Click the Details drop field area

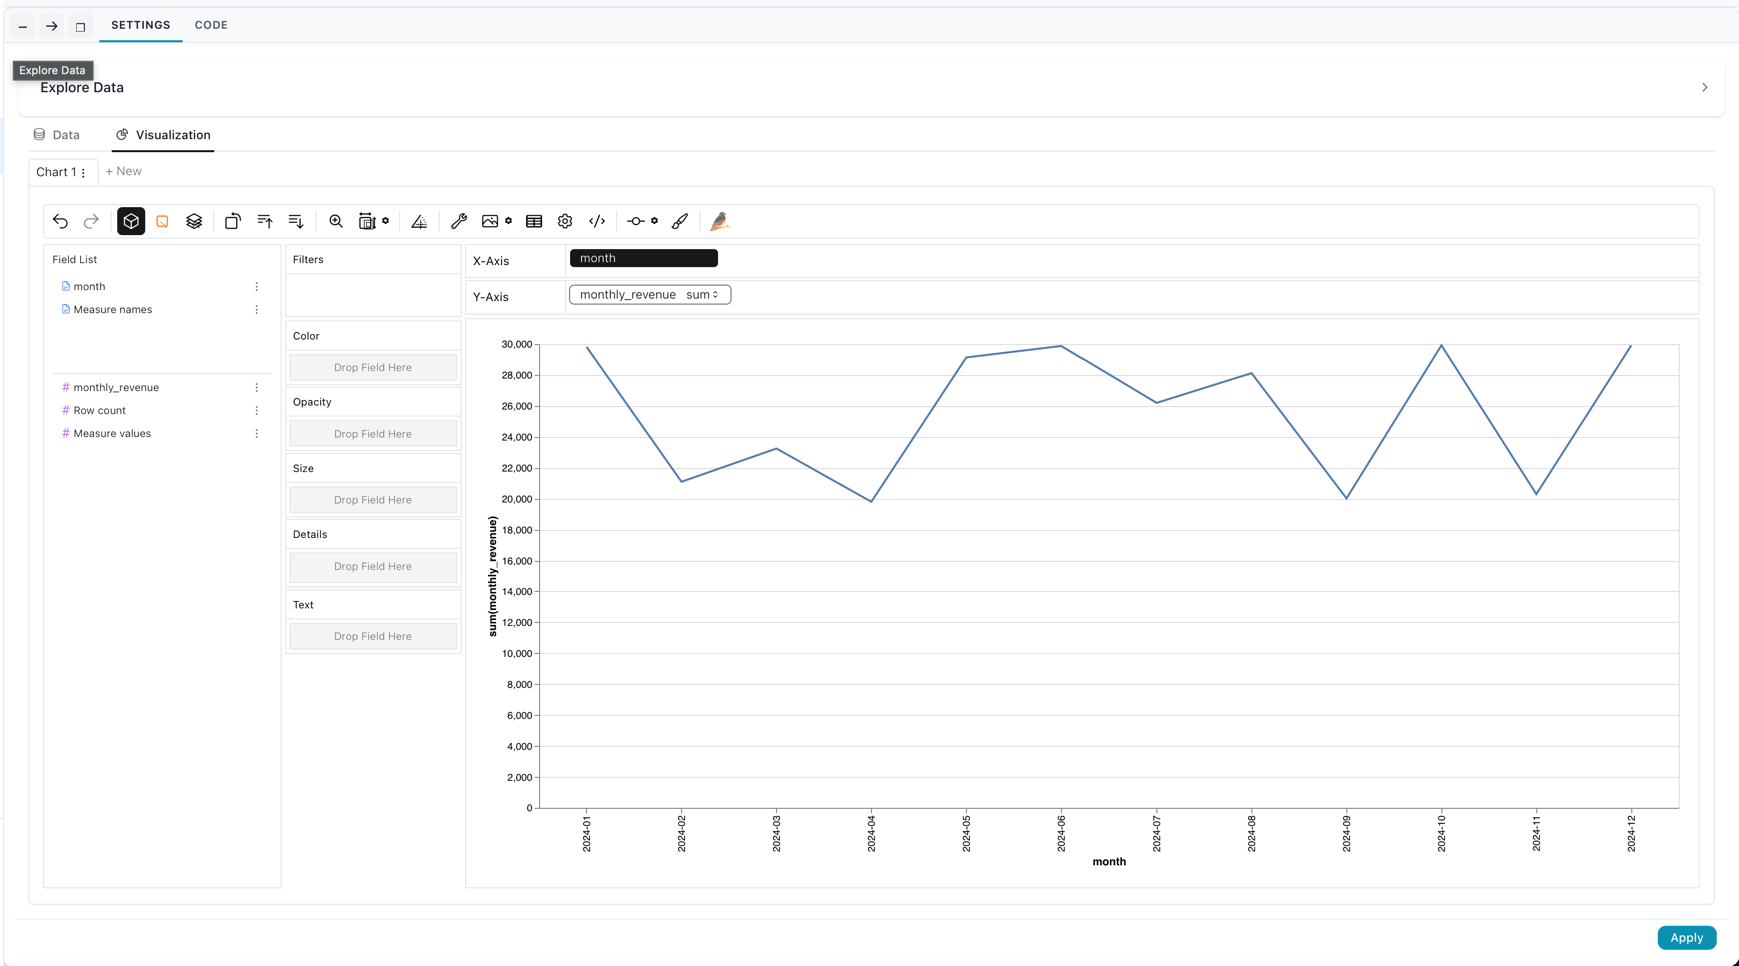[373, 566]
